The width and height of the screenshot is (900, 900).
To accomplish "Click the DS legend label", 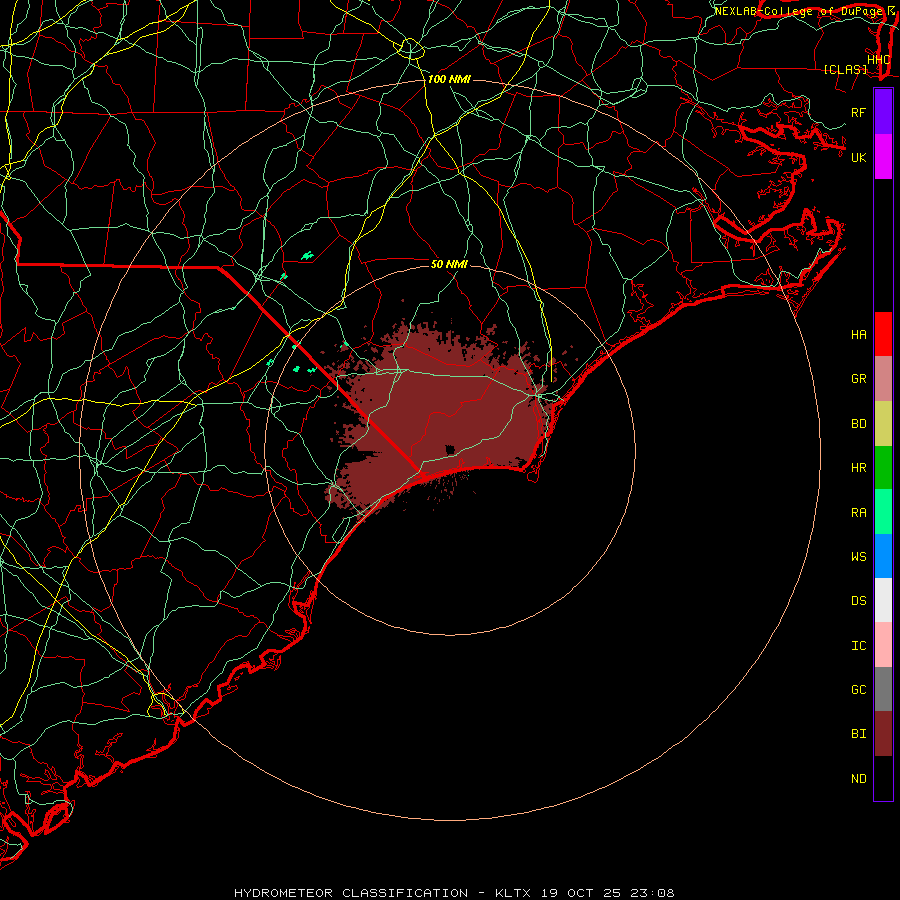I will point(858,601).
